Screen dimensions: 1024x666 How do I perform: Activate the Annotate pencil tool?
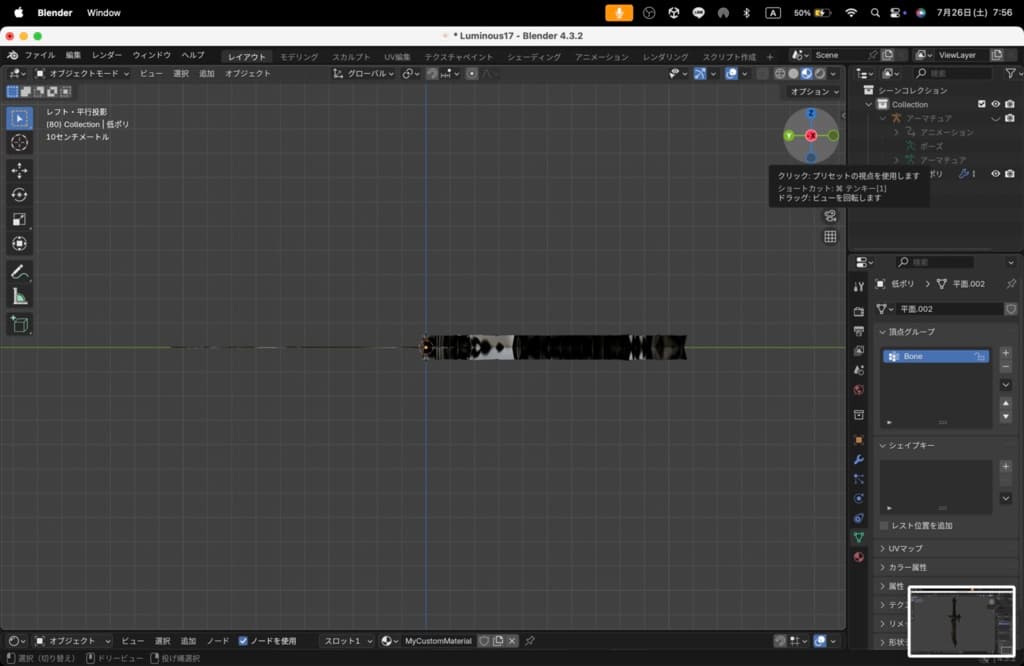coord(19,272)
